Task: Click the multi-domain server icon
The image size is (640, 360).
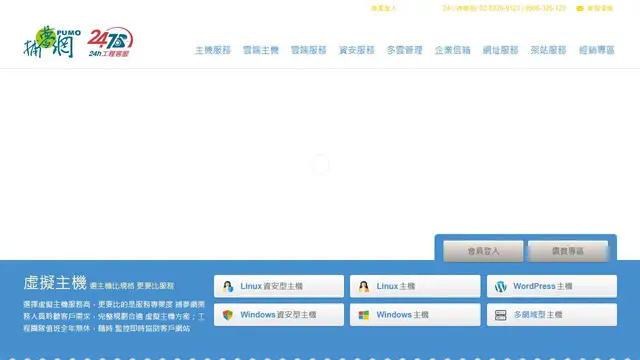Action: (500, 315)
